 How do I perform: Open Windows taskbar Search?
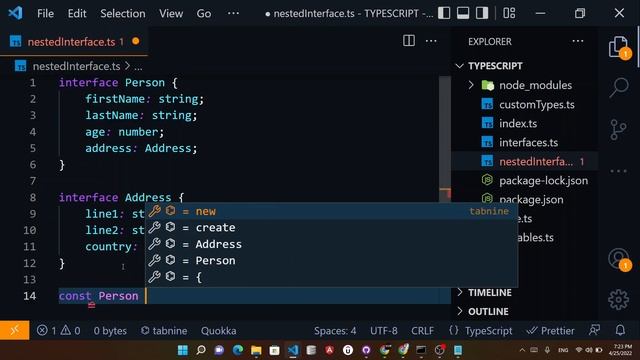[201, 350]
